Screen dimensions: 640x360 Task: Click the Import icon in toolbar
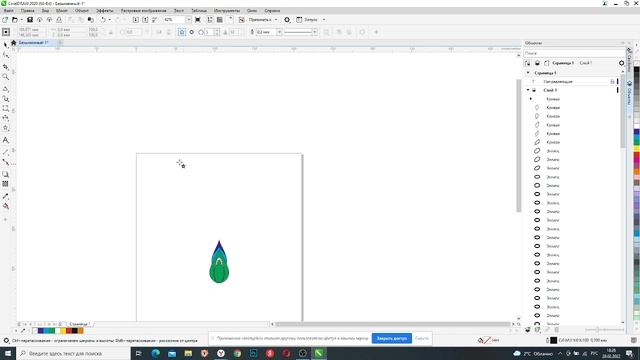pos(136,20)
